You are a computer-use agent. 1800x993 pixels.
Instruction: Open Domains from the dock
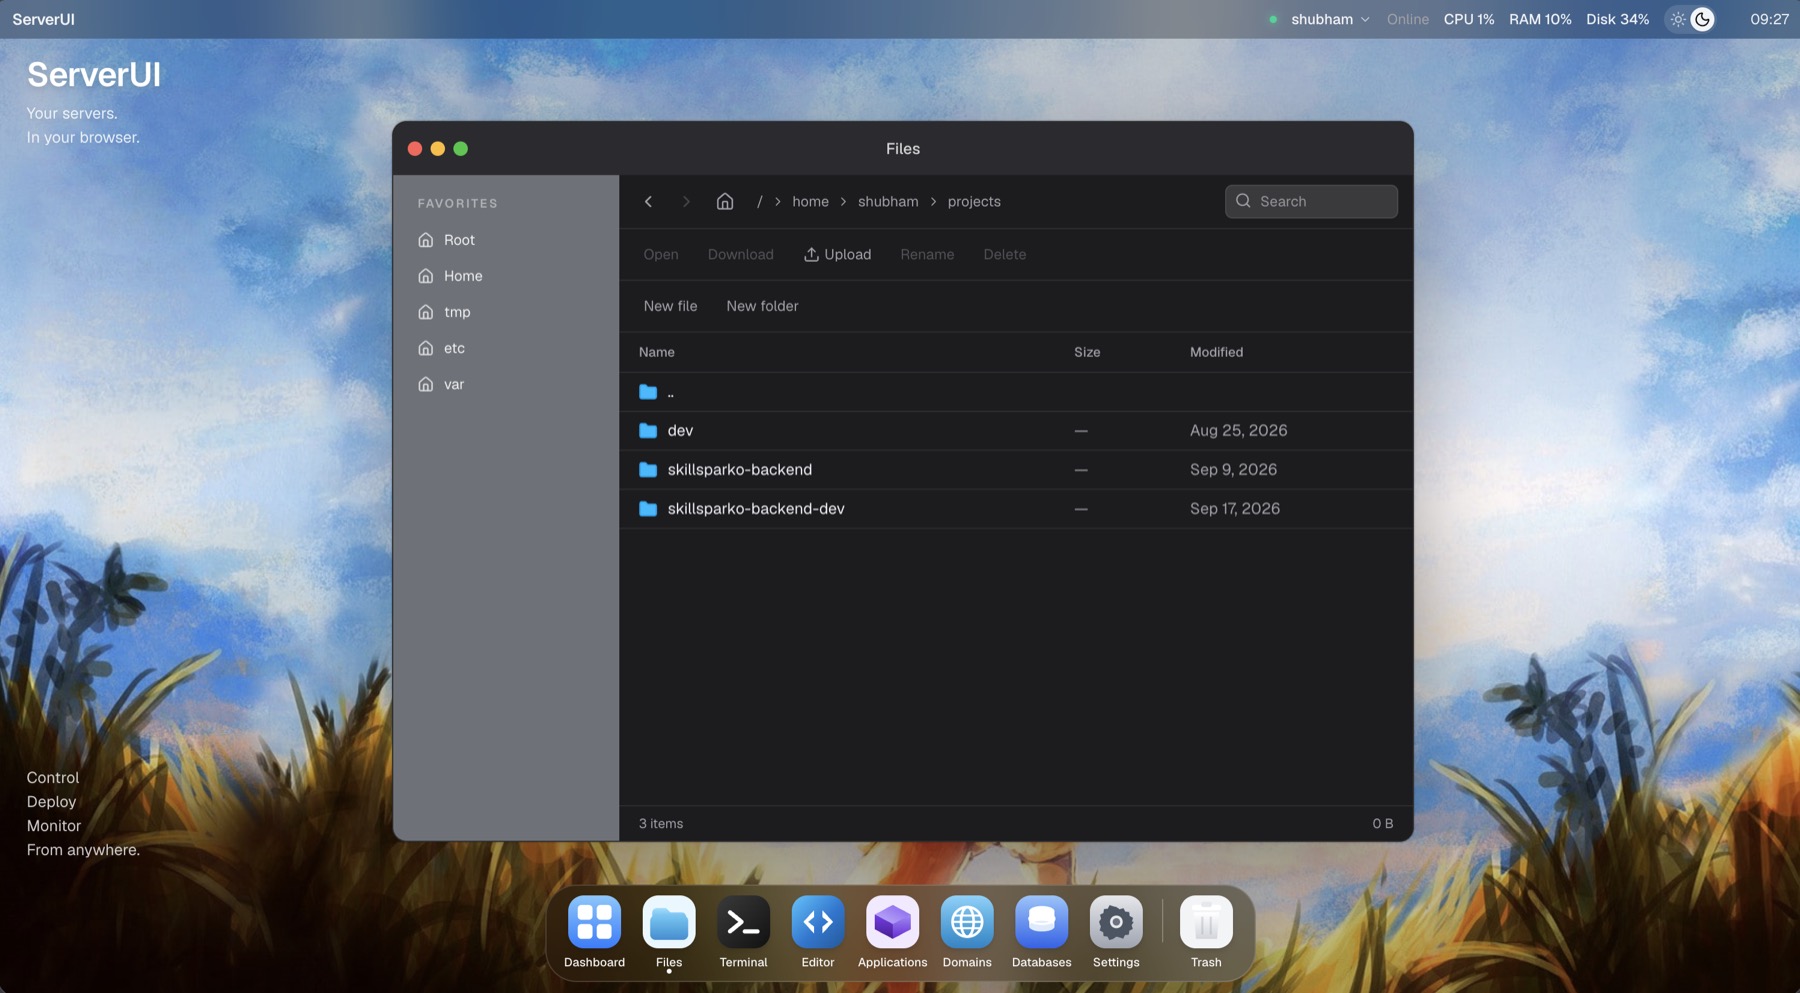pos(967,921)
